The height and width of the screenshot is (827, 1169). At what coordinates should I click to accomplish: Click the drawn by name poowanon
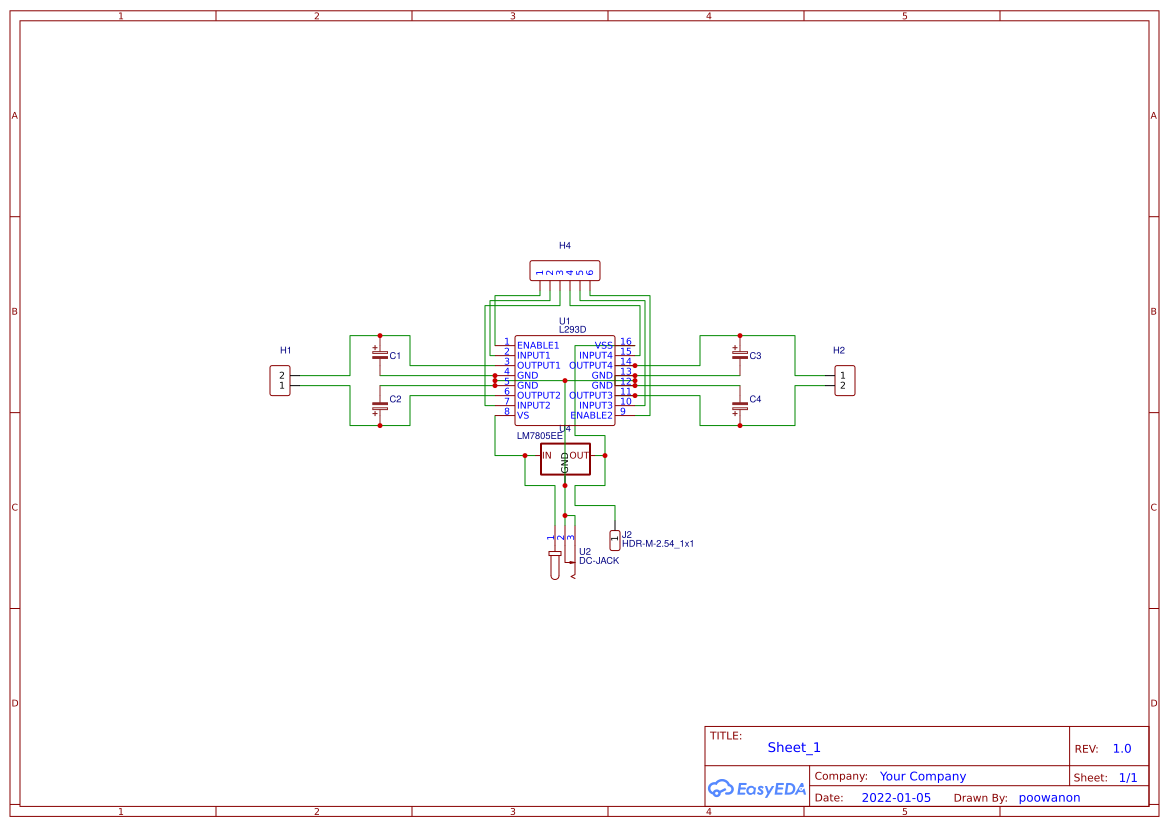[1049, 797]
